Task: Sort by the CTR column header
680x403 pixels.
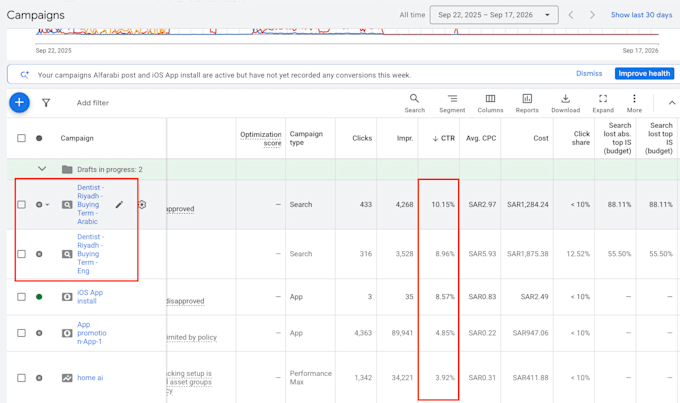Action: 443,138
